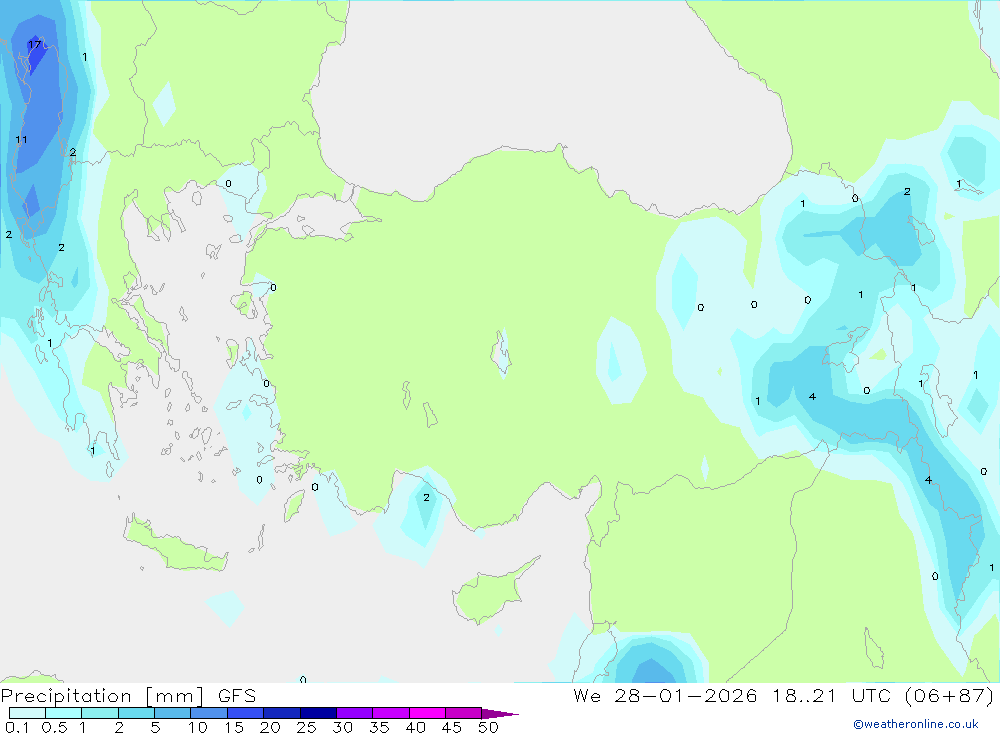Click legend scale label 40

[416, 727]
